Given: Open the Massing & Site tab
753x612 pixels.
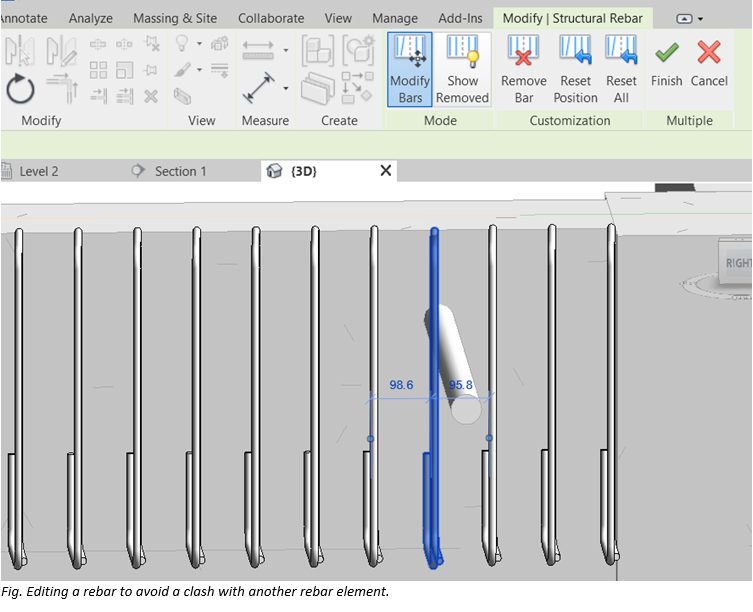Looking at the screenshot, I should click(175, 18).
